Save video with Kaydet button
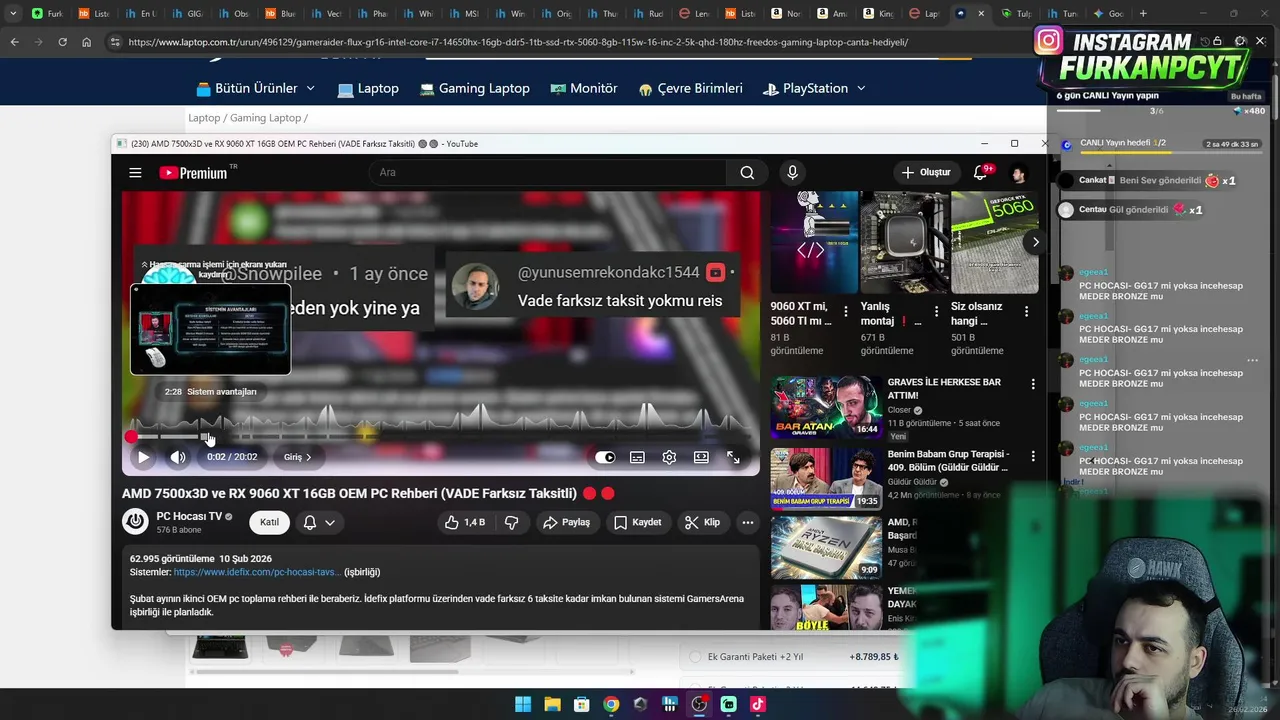 (x=637, y=522)
